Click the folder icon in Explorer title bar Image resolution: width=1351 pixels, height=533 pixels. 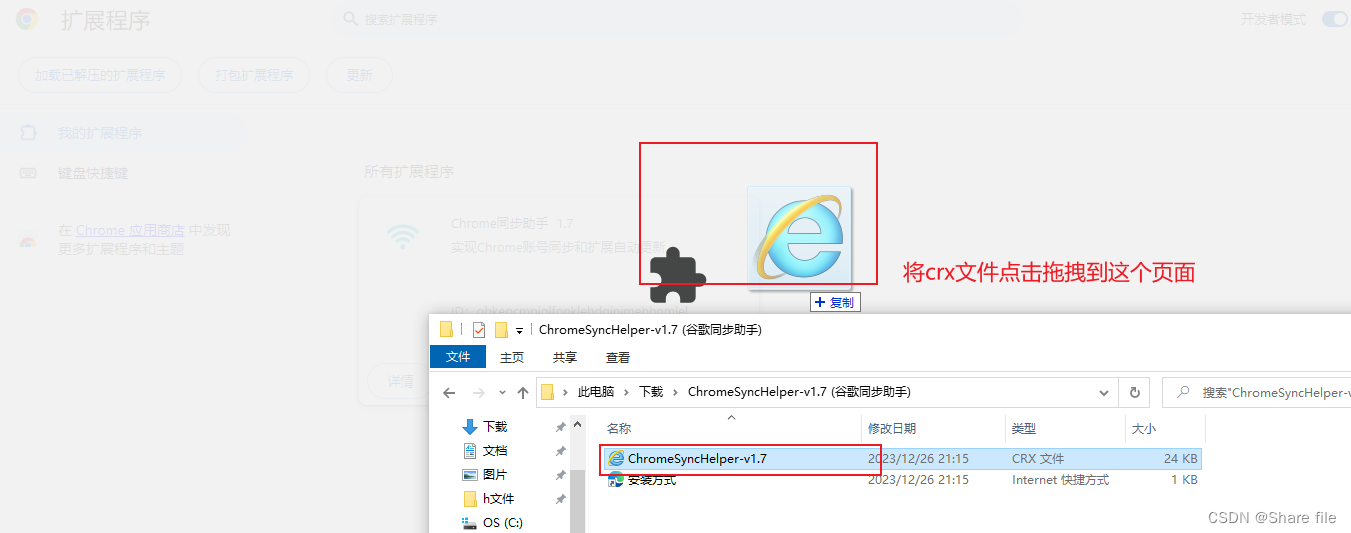click(x=447, y=330)
